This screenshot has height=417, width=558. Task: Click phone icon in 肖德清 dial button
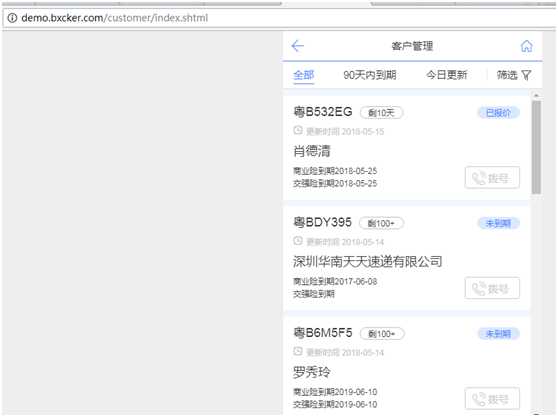click(x=479, y=178)
